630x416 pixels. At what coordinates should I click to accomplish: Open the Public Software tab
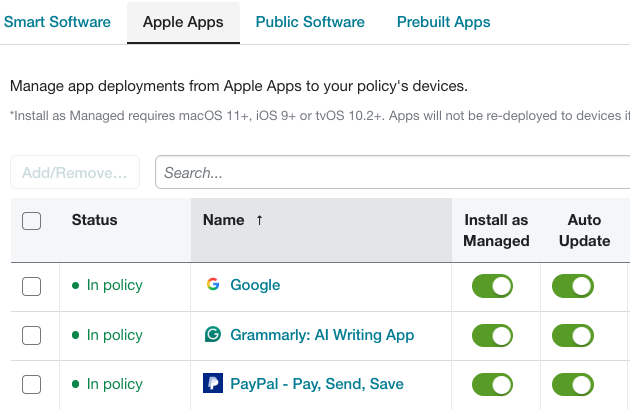(310, 22)
